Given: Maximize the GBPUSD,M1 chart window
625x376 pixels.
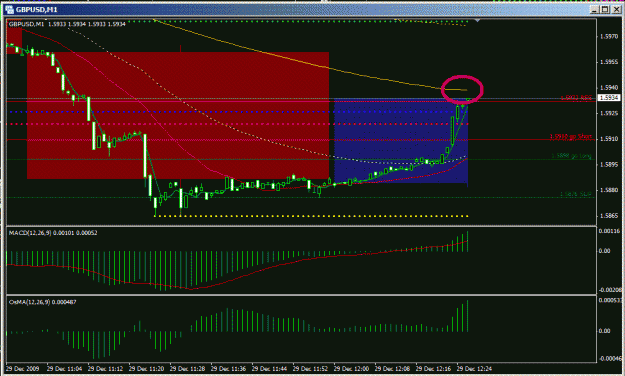Looking at the screenshot, I should [605, 9].
